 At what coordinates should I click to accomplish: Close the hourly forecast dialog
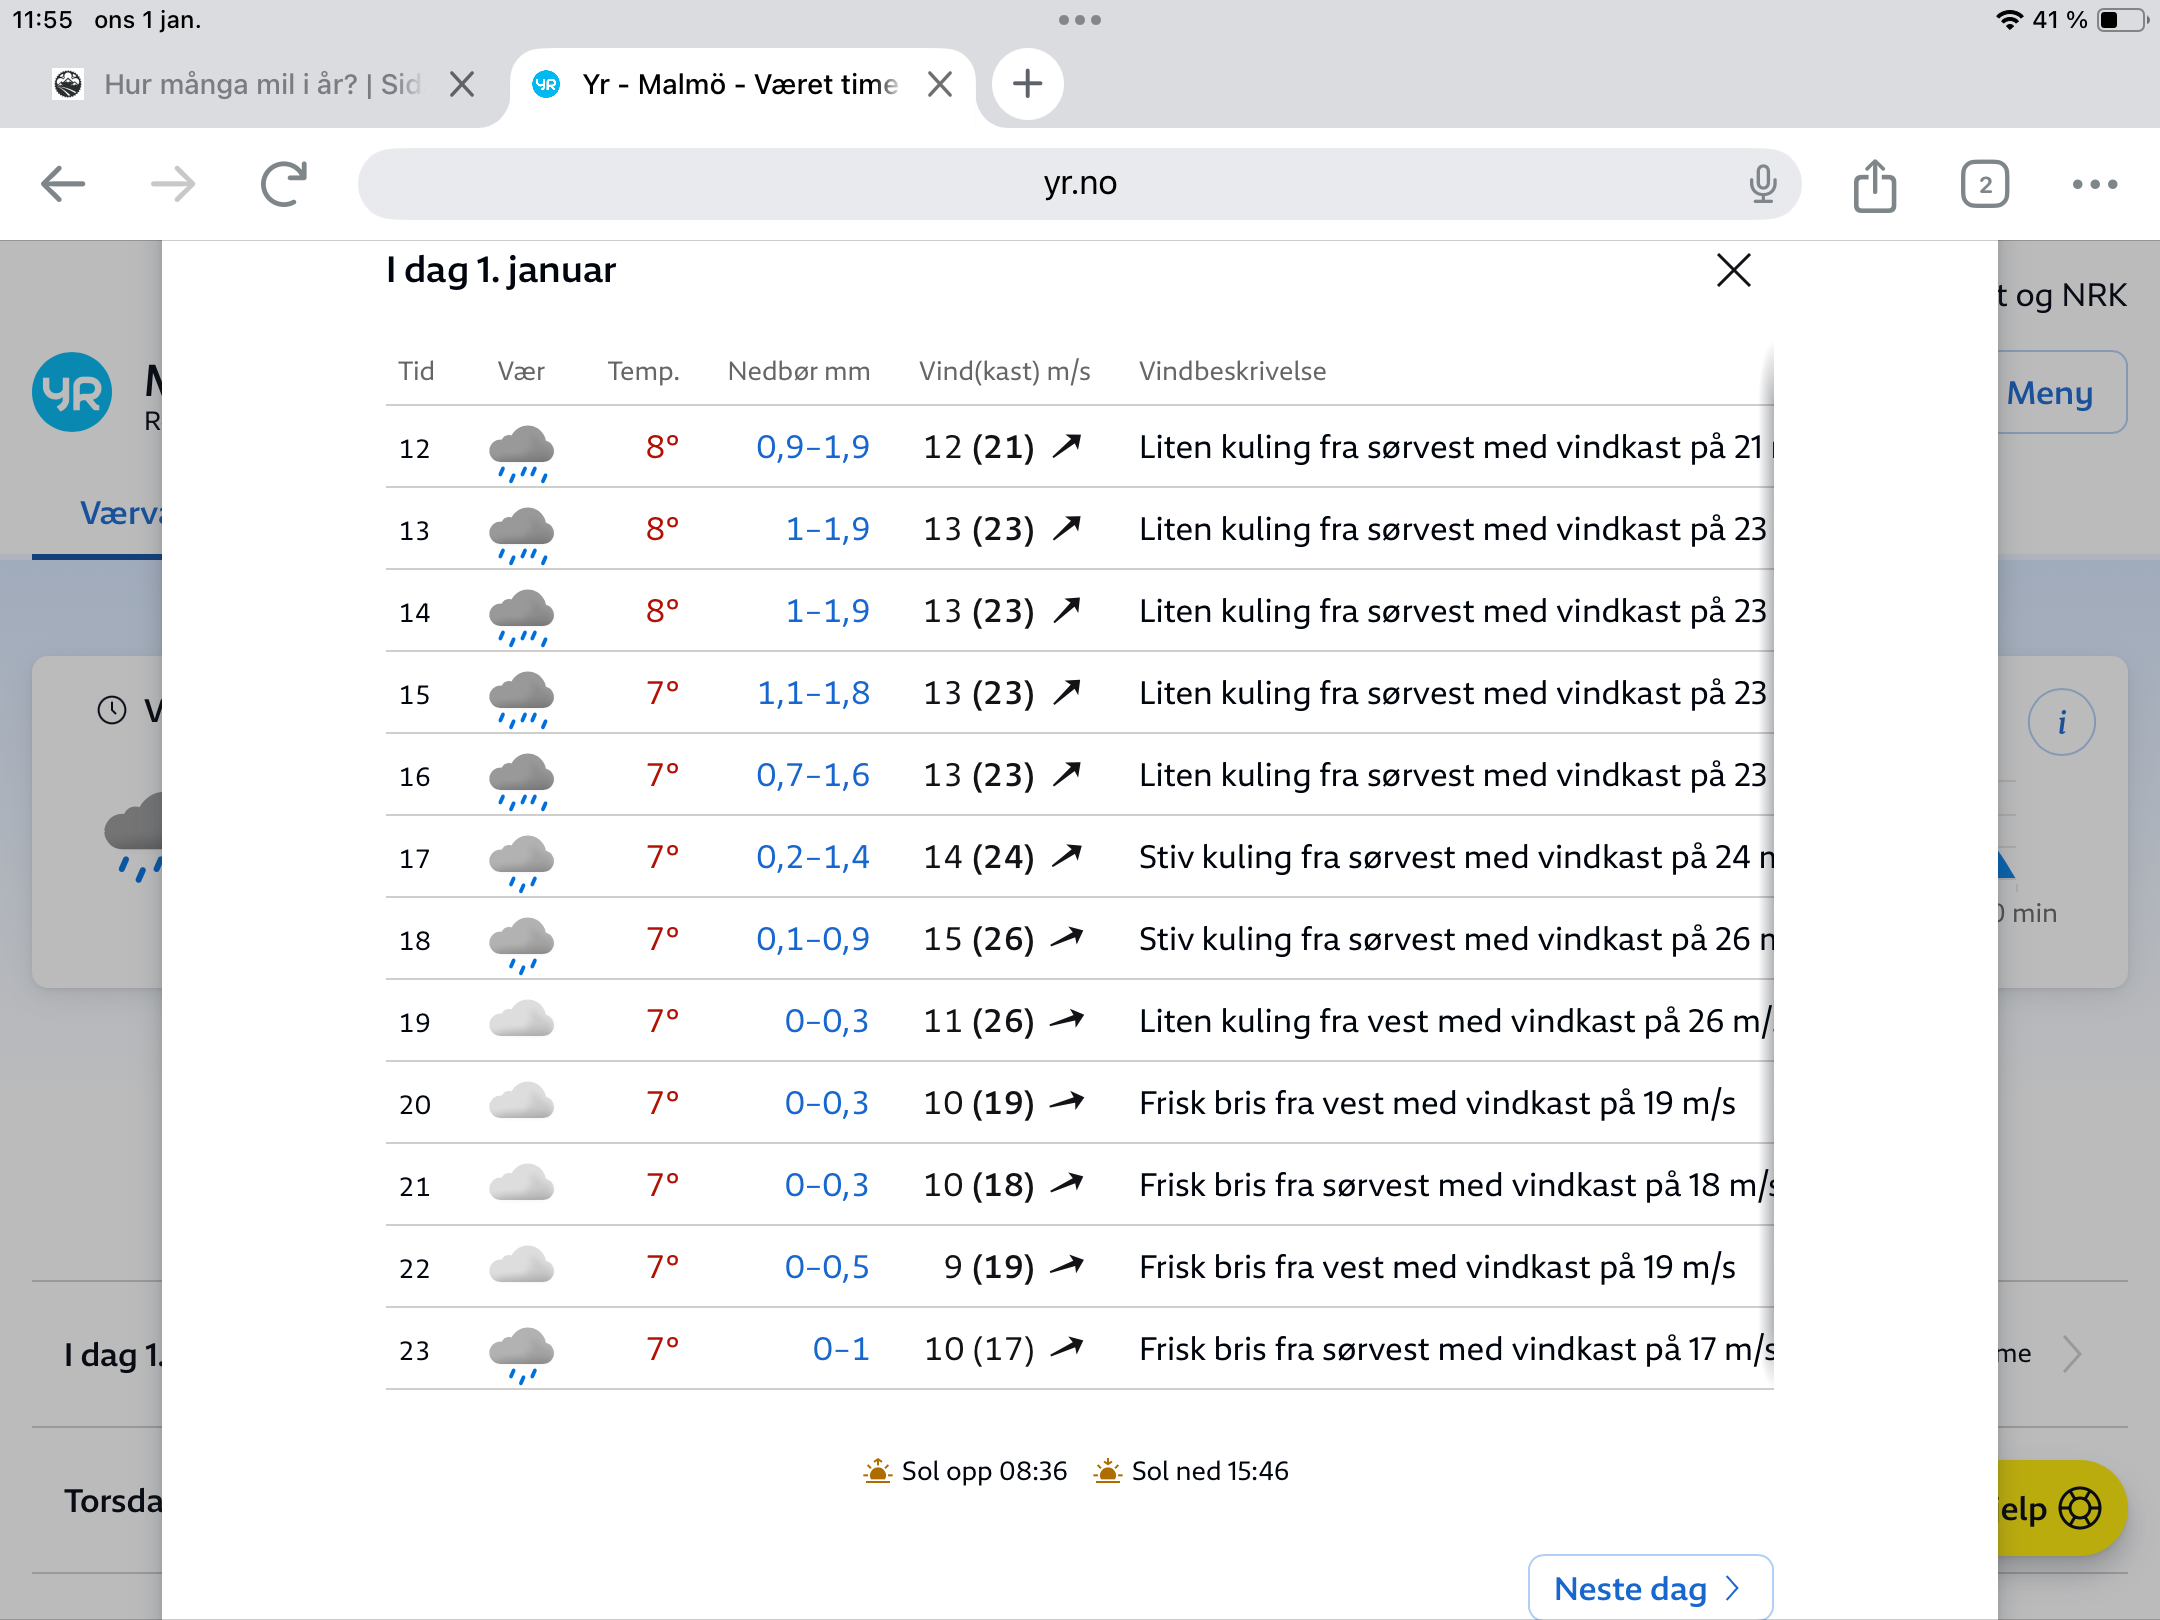[x=1734, y=270]
